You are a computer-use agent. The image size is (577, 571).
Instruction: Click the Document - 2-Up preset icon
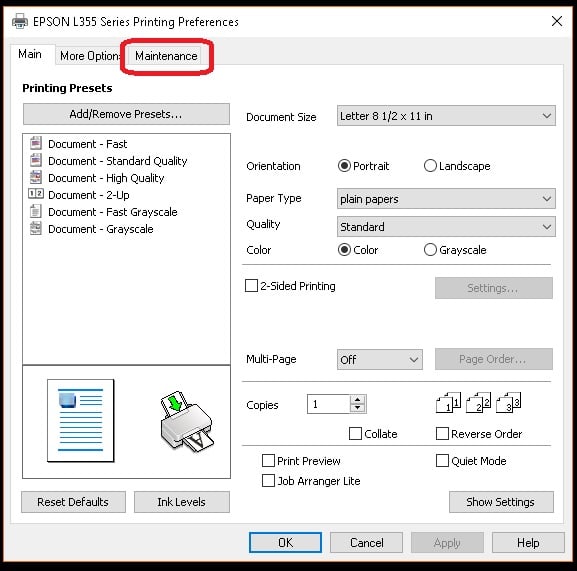pos(36,194)
